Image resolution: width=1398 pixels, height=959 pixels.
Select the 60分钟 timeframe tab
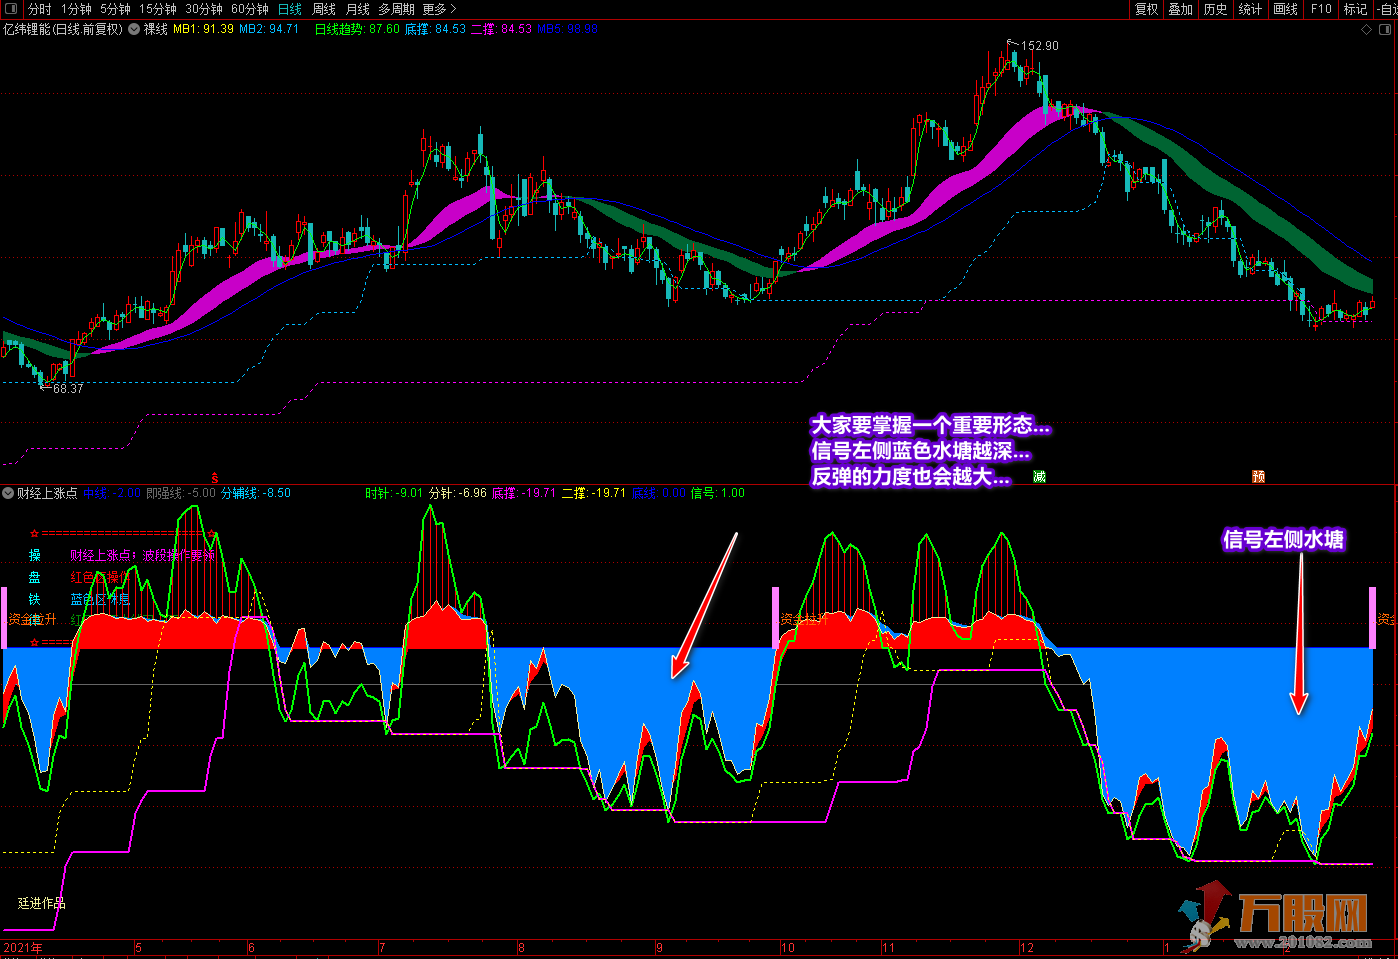250,9
